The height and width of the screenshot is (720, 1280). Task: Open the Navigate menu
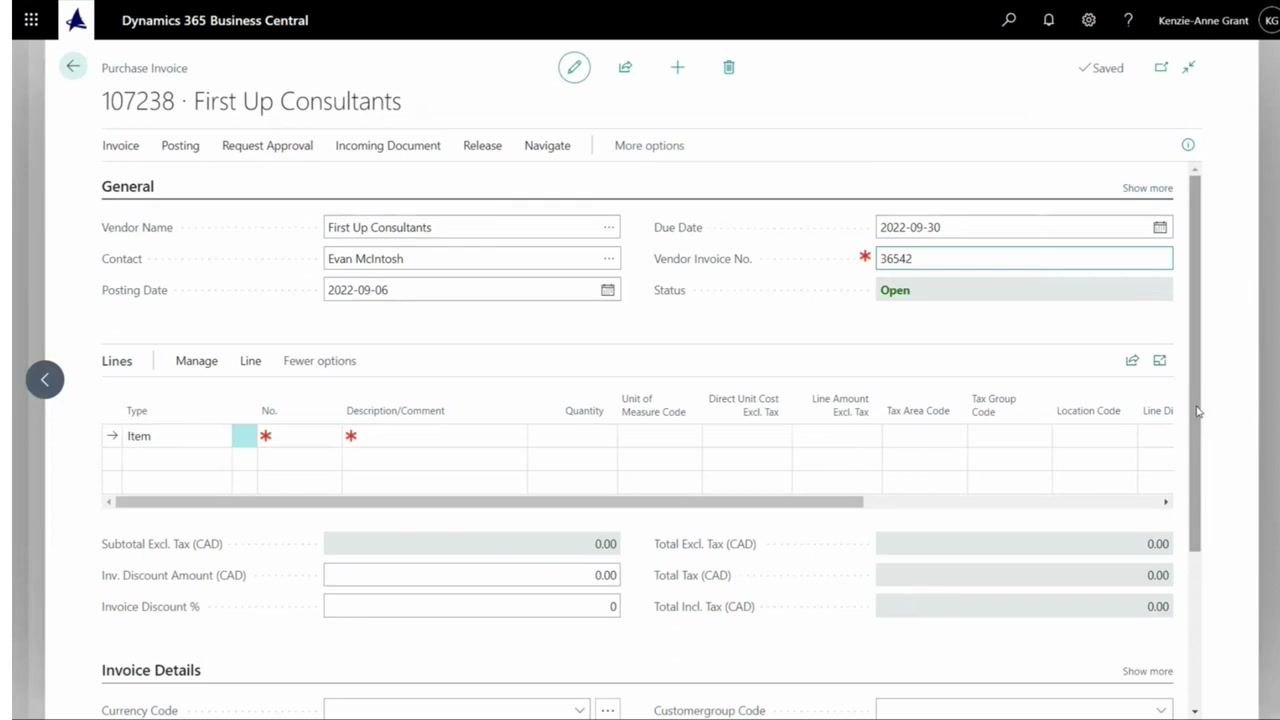click(547, 145)
